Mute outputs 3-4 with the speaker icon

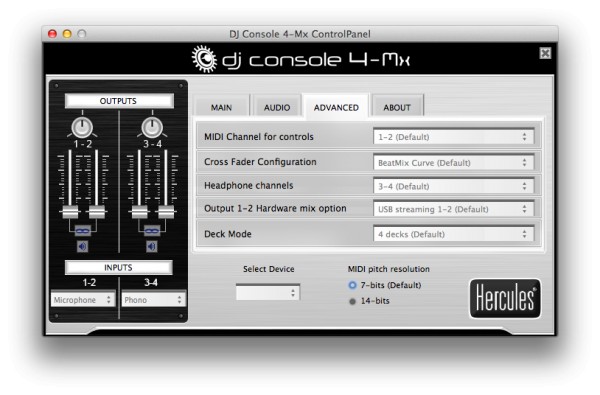[x=152, y=246]
